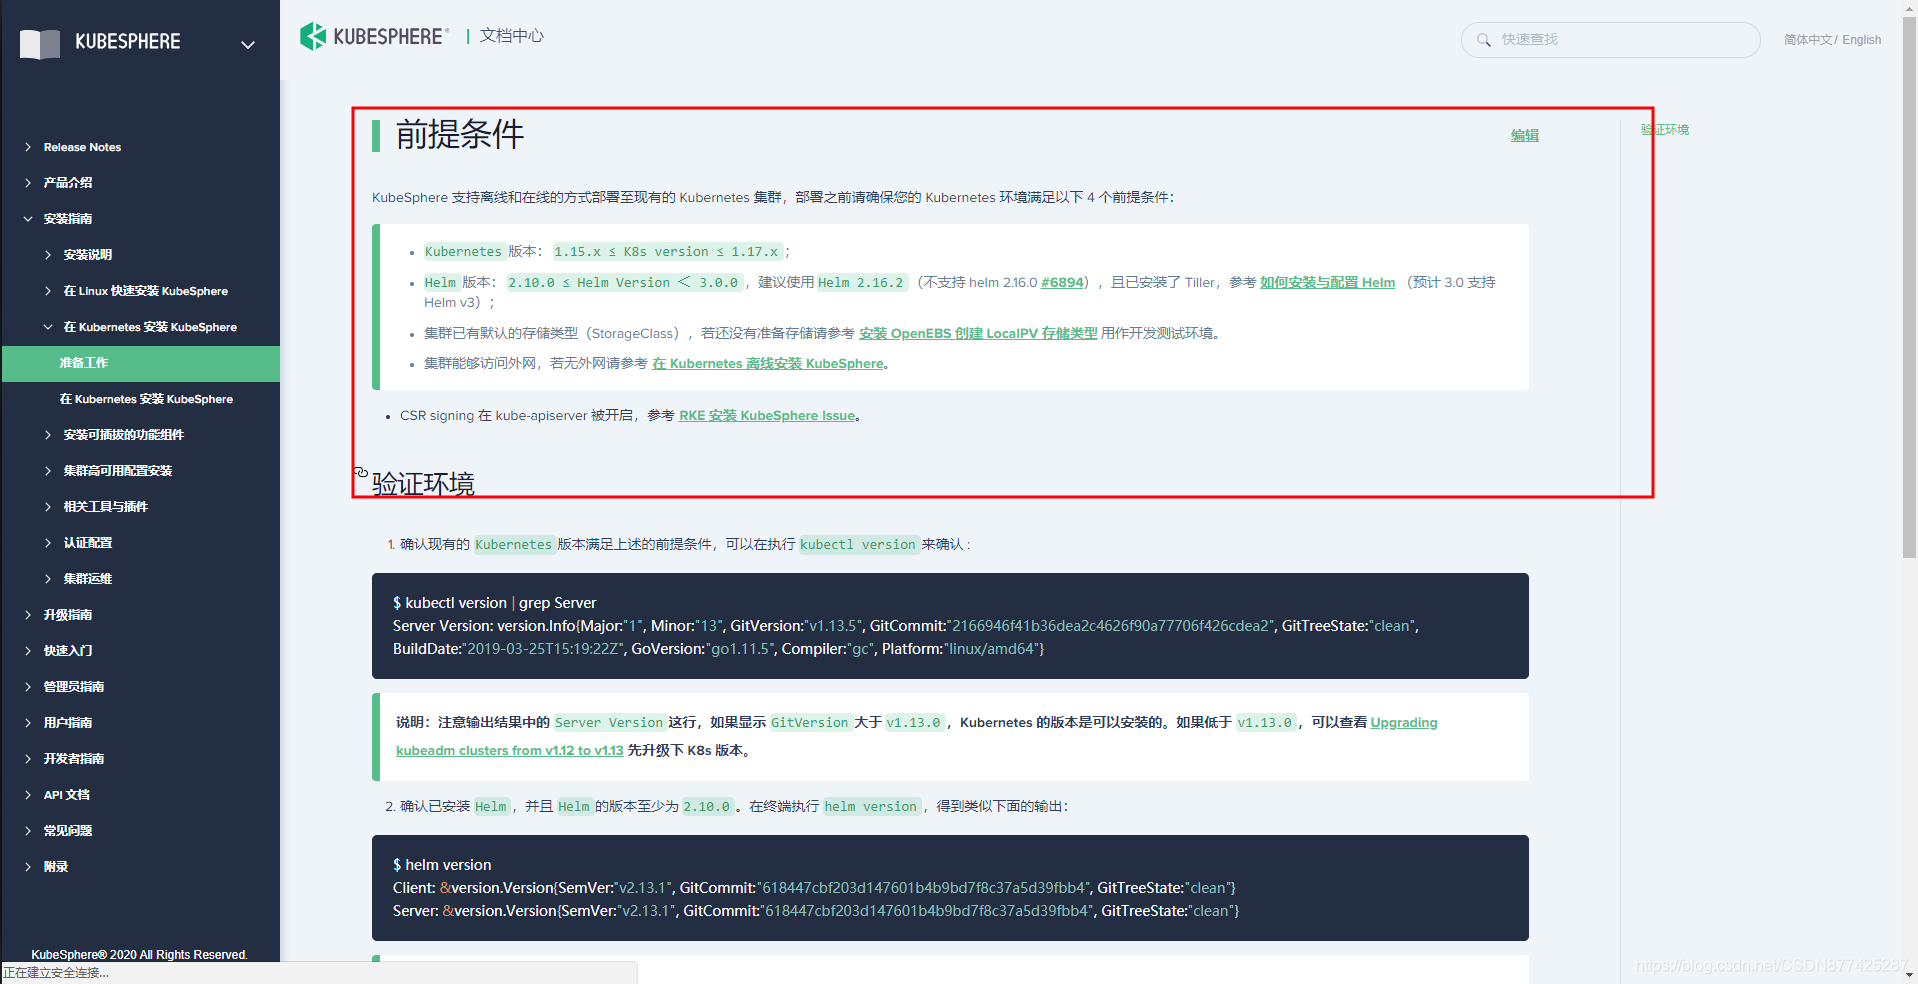This screenshot has width=1918, height=984.
Task: Click the helm version code block
Action: (950, 888)
